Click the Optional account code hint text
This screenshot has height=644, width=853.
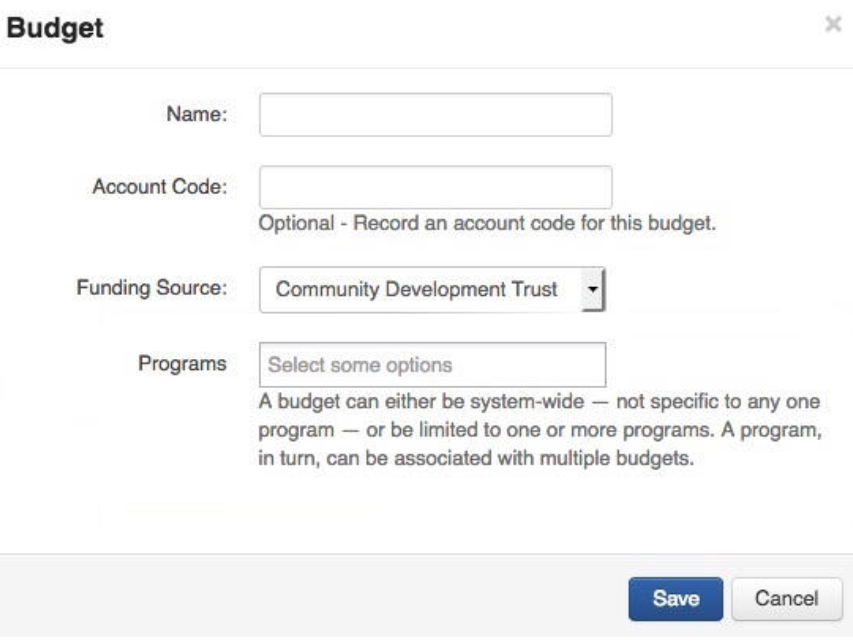coord(487,224)
